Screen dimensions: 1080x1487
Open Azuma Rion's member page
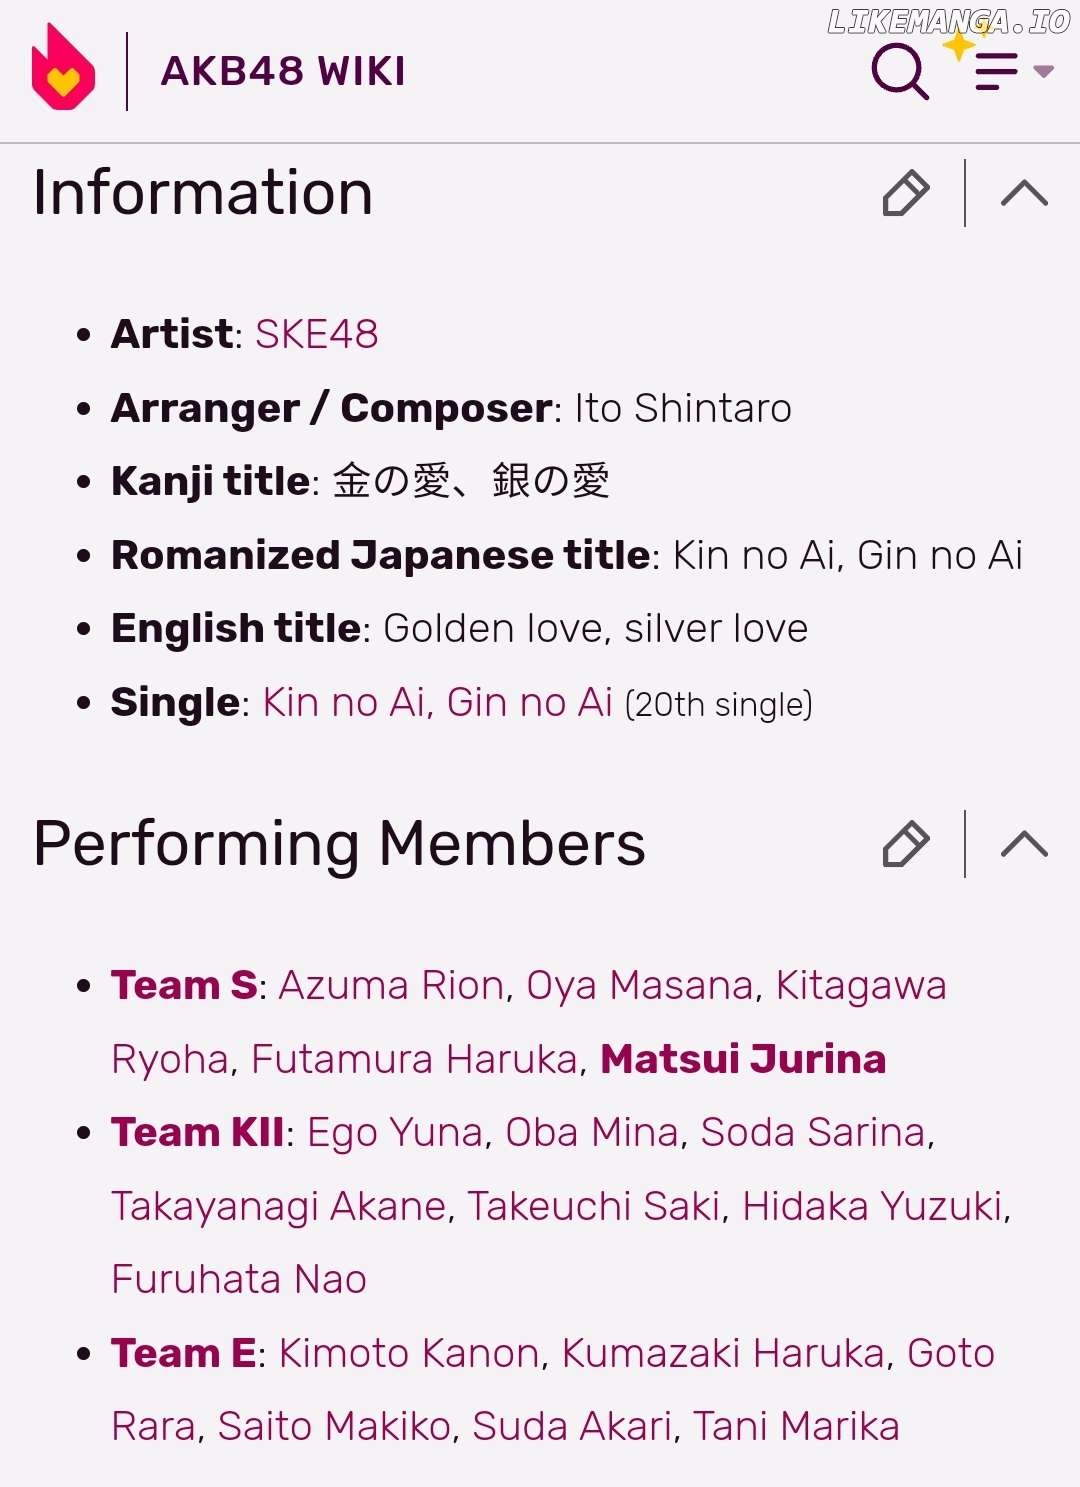pyautogui.click(x=391, y=985)
